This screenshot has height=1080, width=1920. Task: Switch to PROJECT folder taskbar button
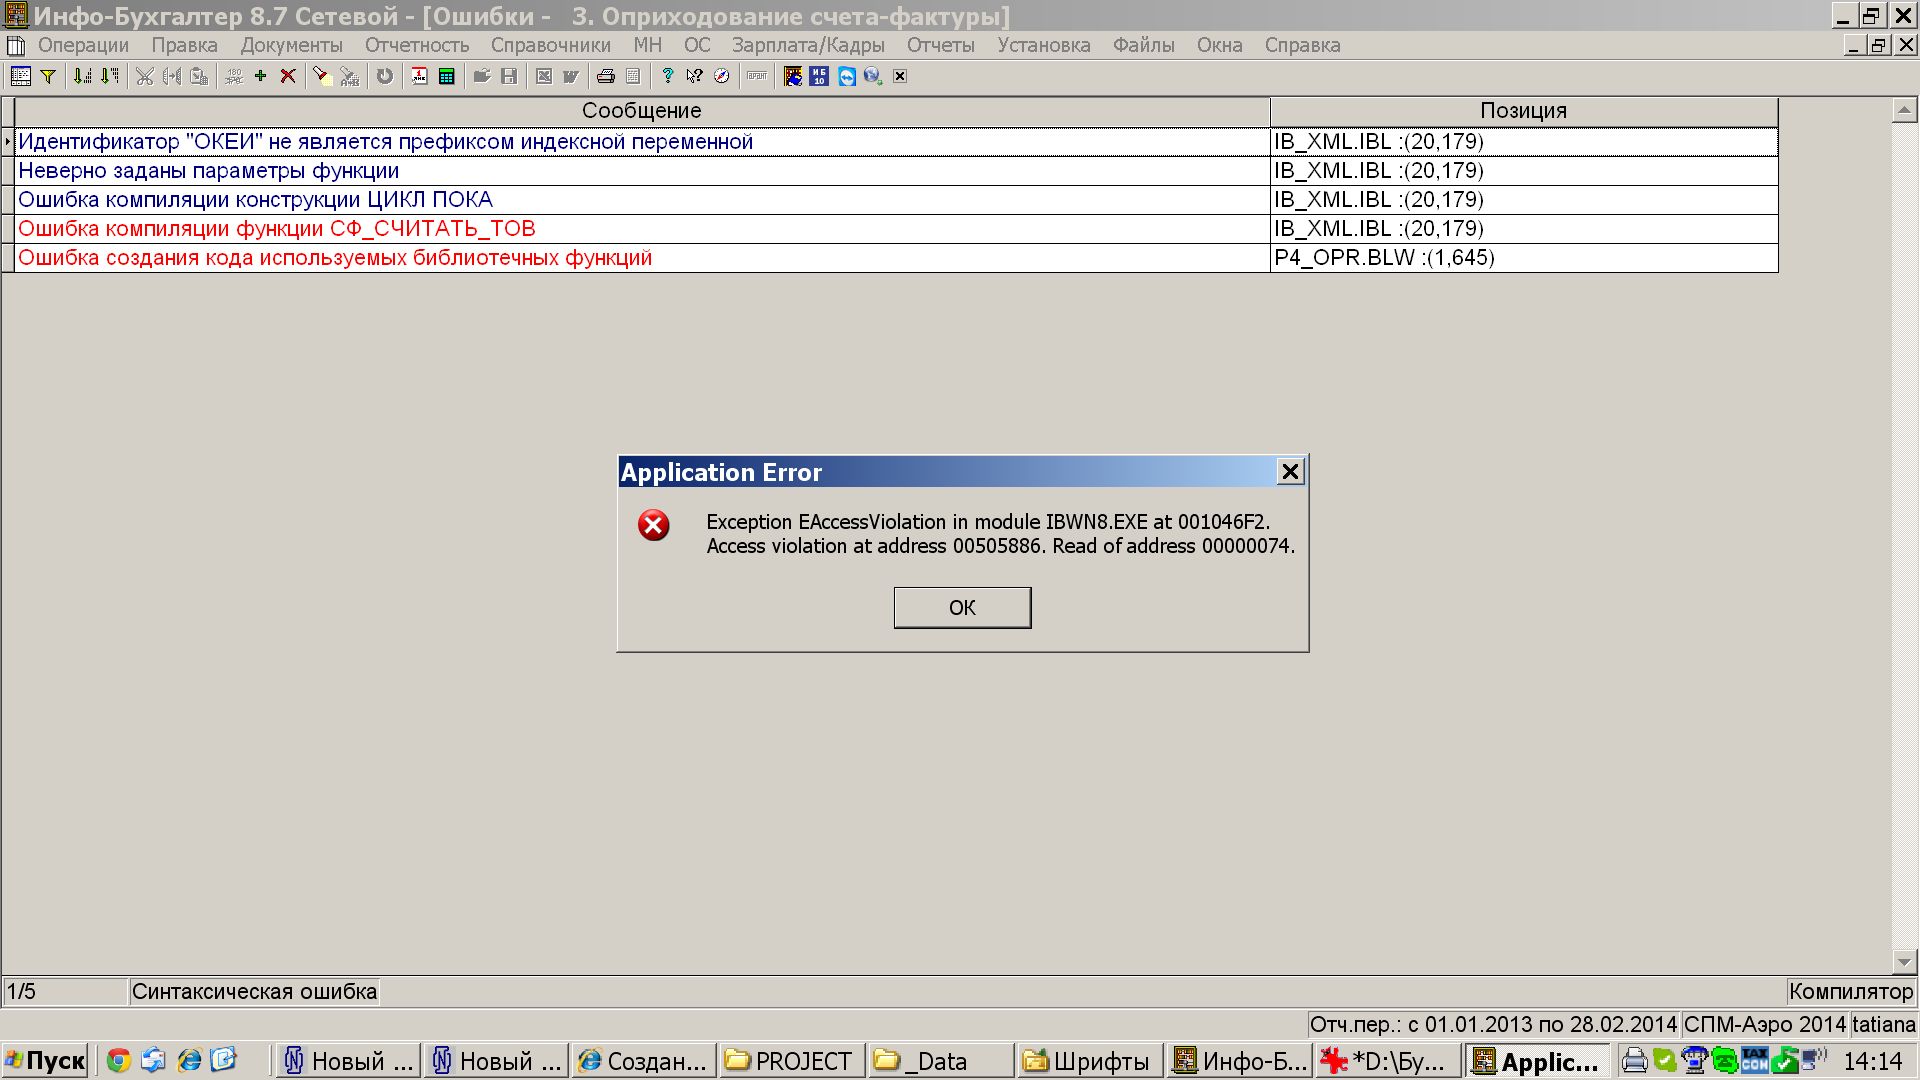tap(791, 1060)
